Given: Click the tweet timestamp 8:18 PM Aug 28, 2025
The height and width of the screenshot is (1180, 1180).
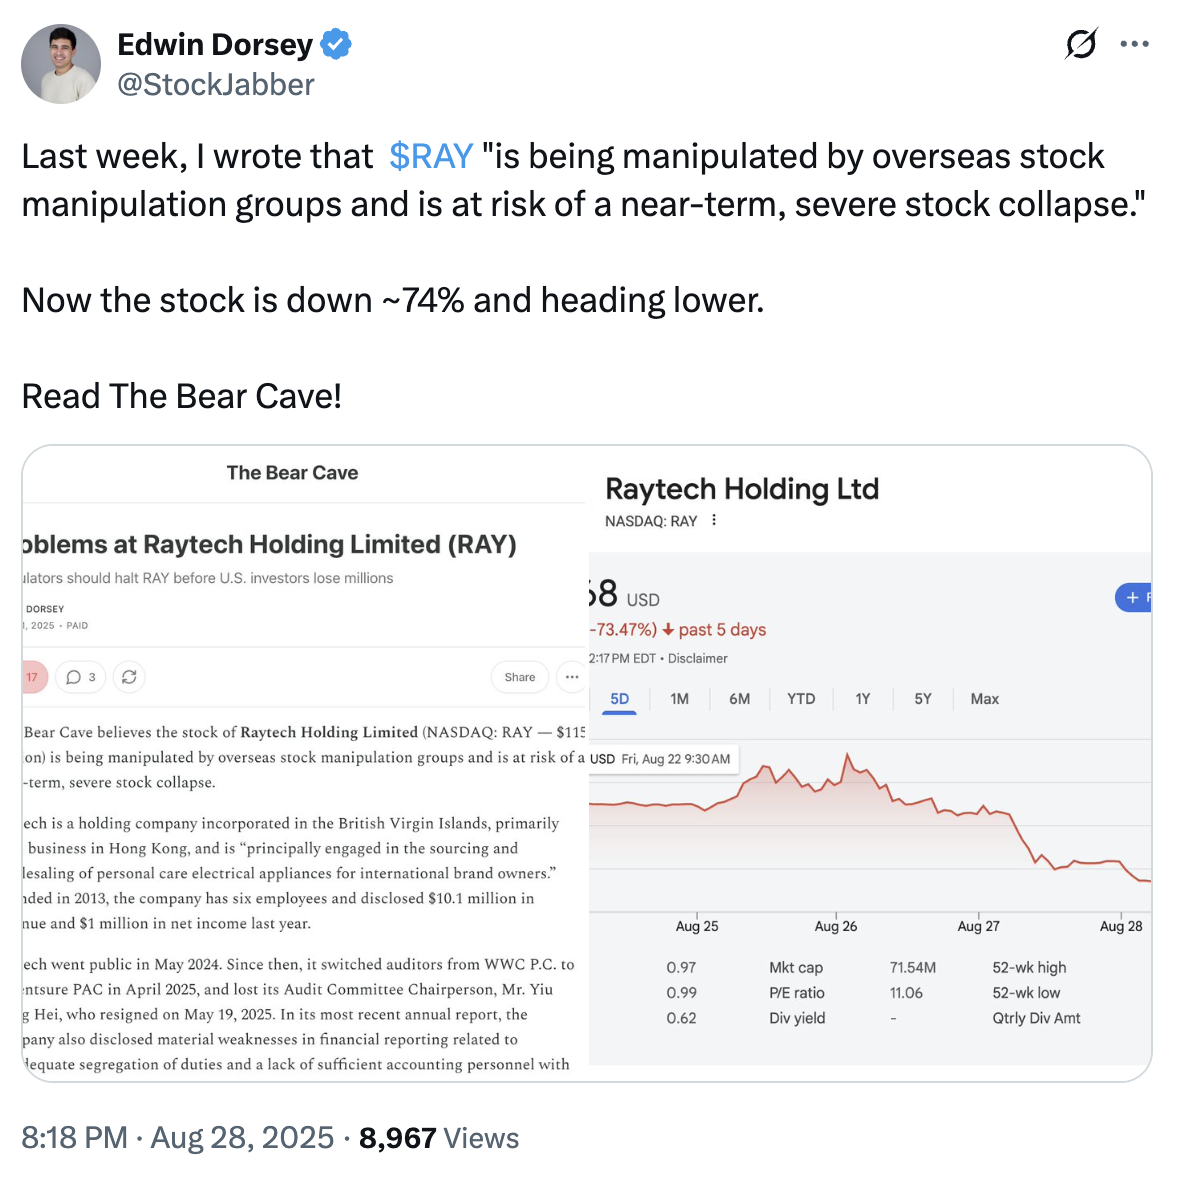Looking at the screenshot, I should click(178, 1138).
